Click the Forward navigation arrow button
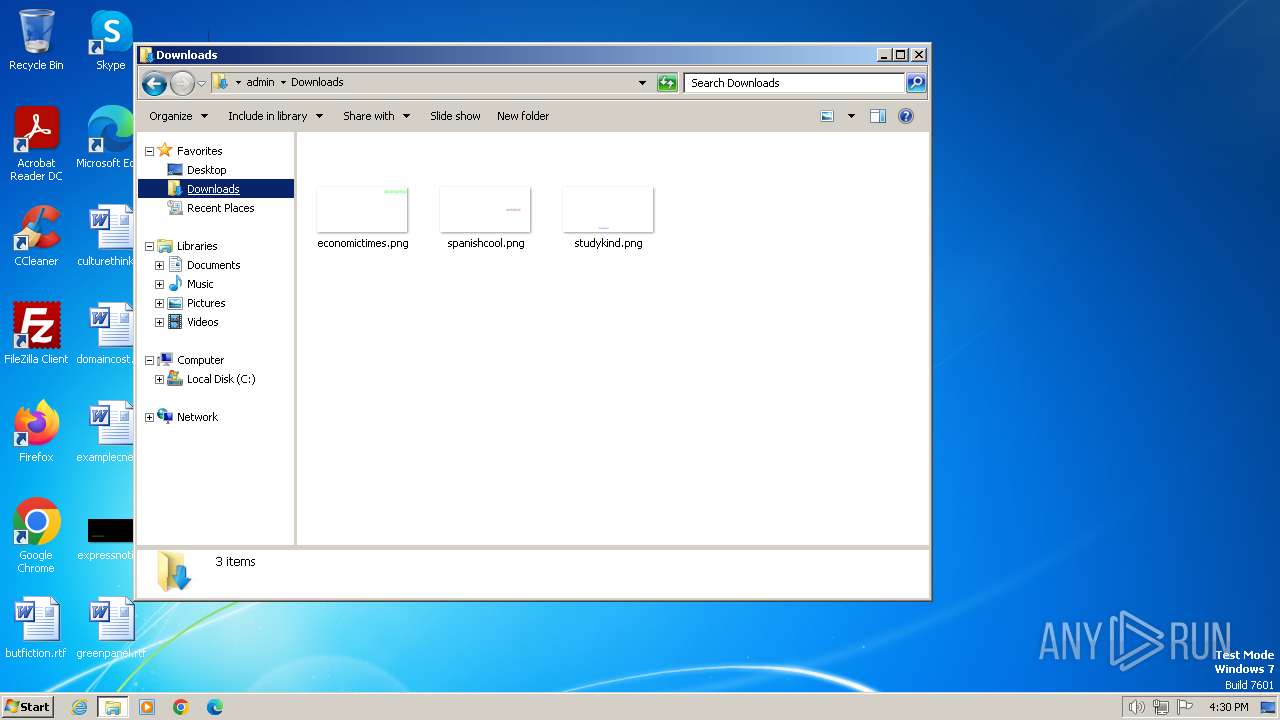The width and height of the screenshot is (1280, 720). [182, 83]
